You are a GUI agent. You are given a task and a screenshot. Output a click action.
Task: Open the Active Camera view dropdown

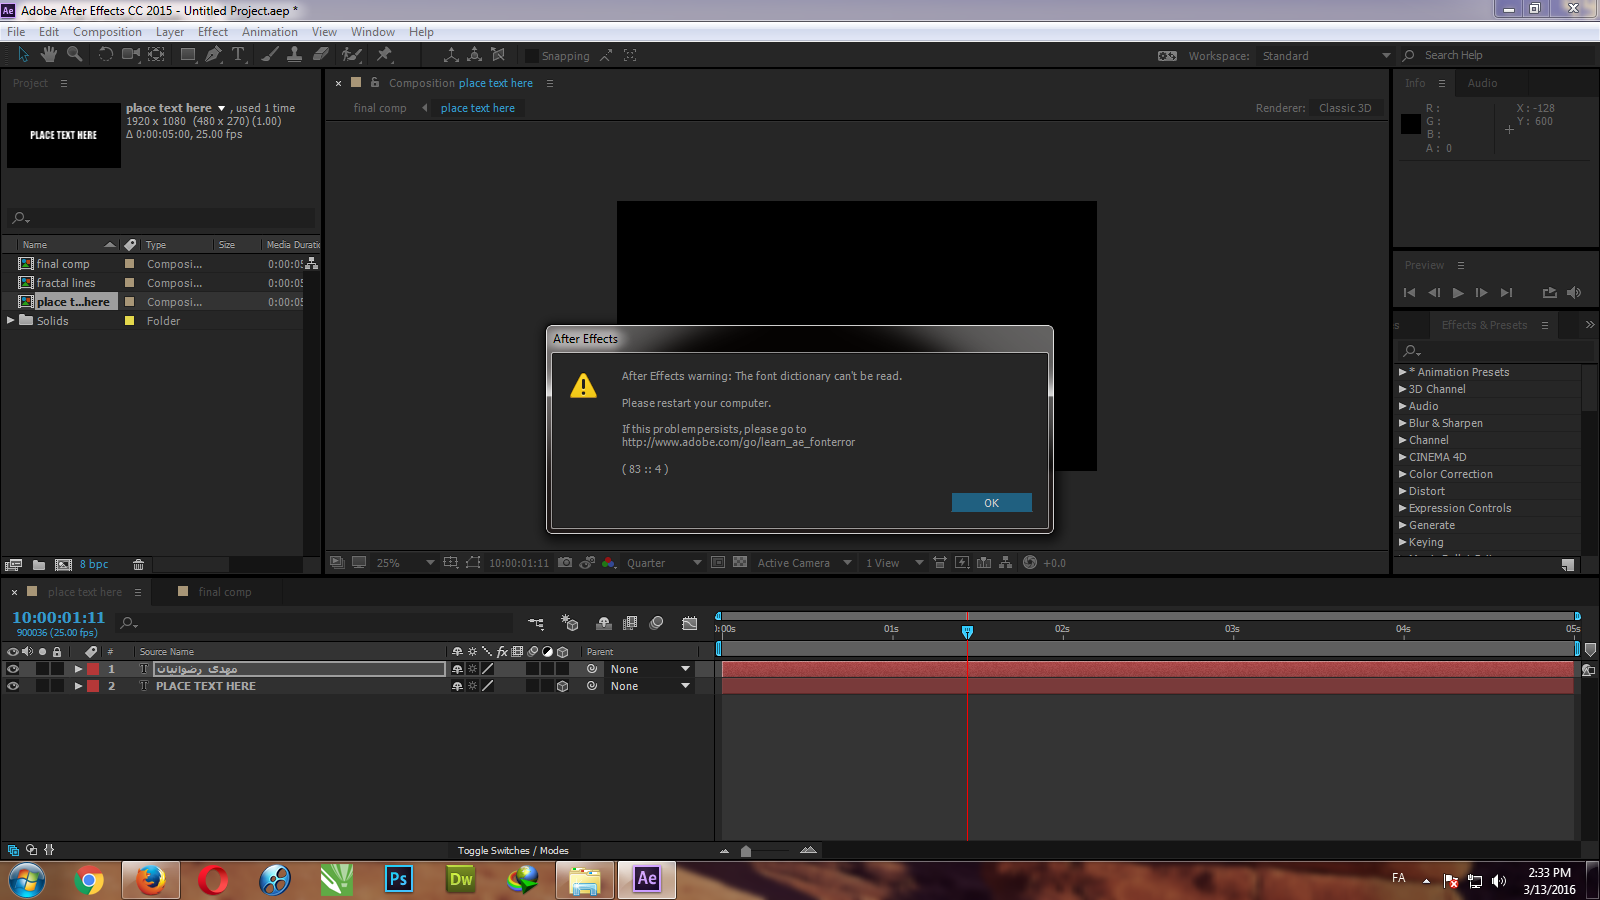tap(804, 563)
